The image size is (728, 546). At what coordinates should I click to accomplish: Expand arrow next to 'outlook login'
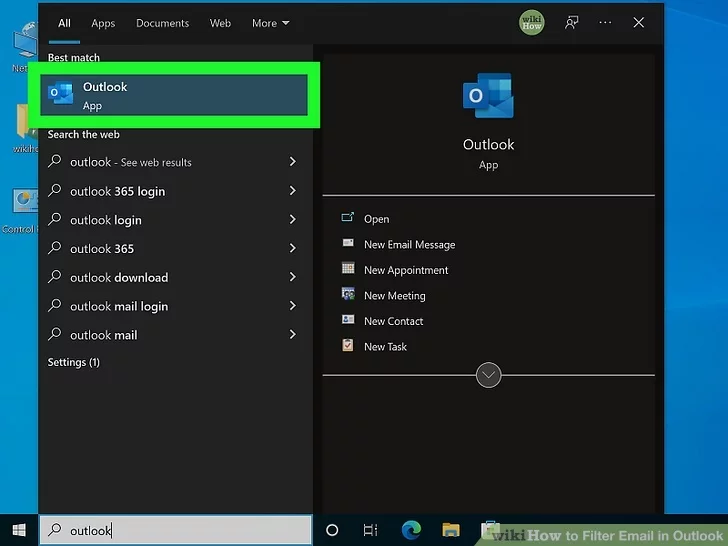pyautogui.click(x=292, y=219)
